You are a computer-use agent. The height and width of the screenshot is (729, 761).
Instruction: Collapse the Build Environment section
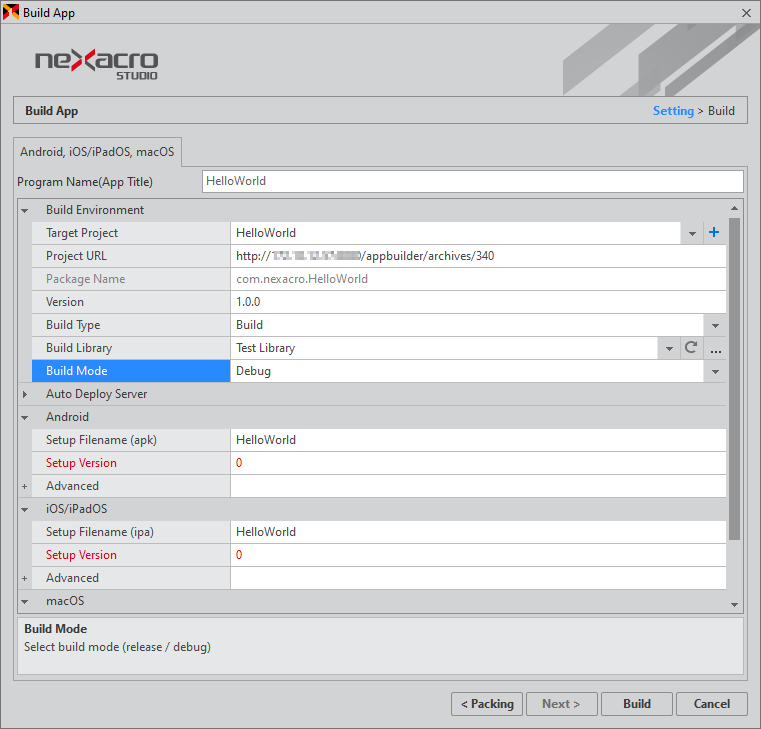pos(25,210)
